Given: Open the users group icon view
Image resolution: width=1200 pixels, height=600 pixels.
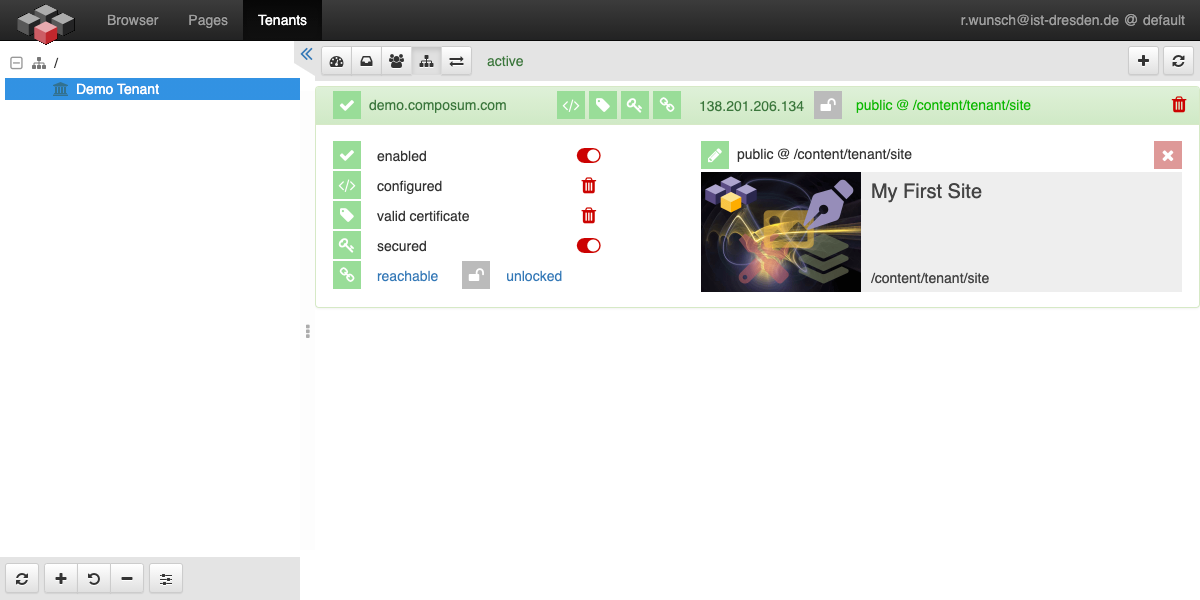Looking at the screenshot, I should click(396, 61).
